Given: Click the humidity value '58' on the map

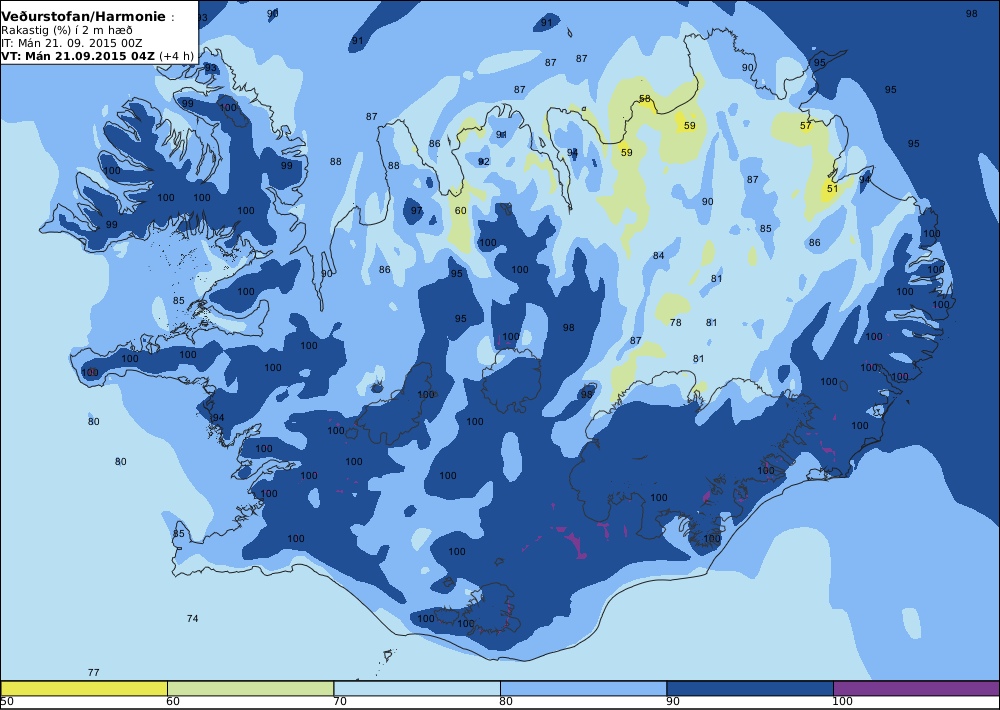Looking at the screenshot, I should (x=645, y=99).
